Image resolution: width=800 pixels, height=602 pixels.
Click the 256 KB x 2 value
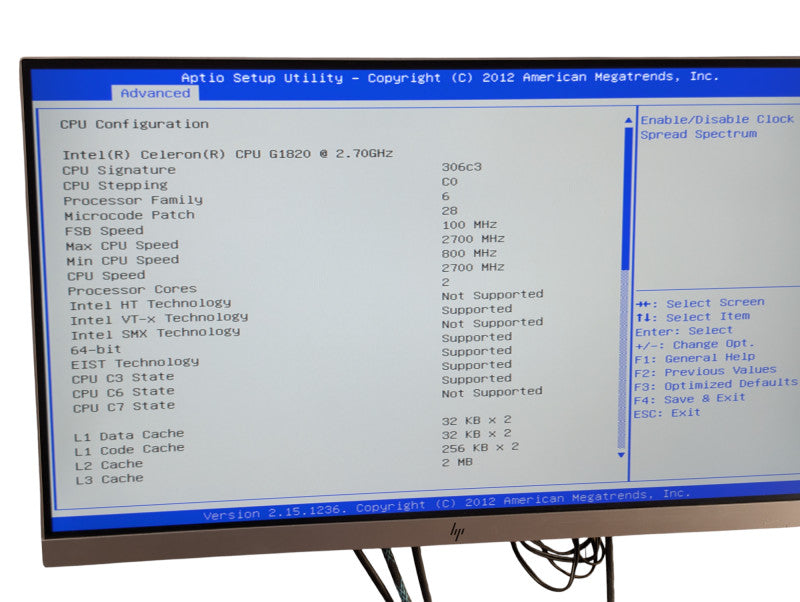481,447
